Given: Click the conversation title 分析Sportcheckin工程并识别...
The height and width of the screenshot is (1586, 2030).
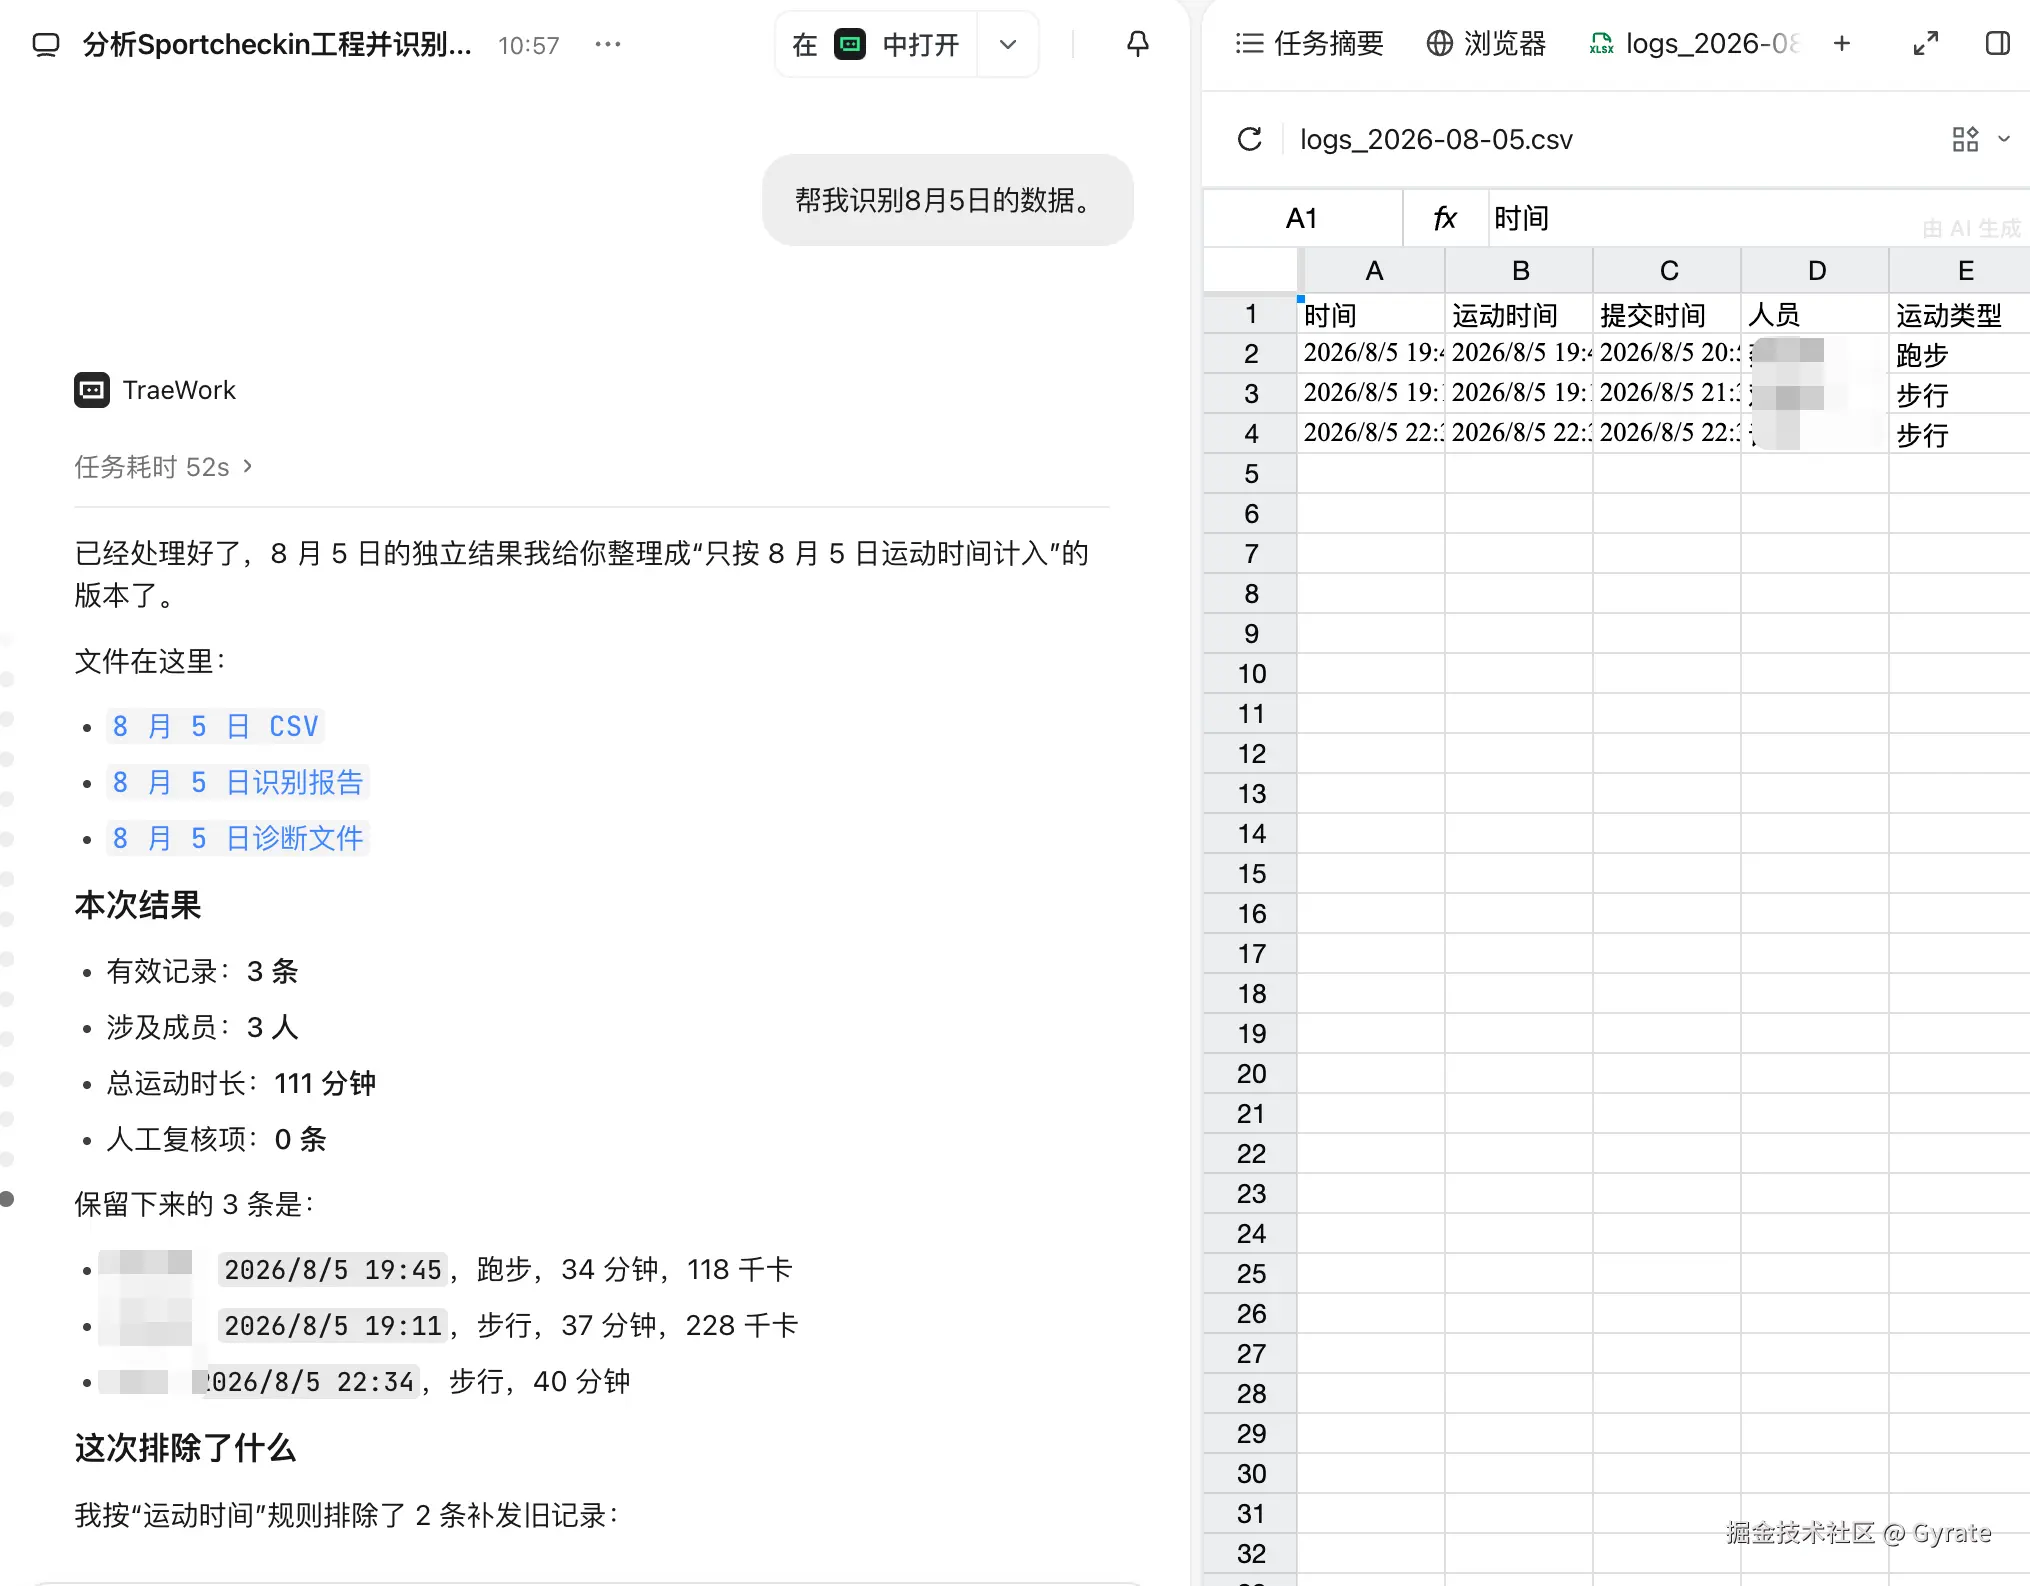Looking at the screenshot, I should 277,44.
